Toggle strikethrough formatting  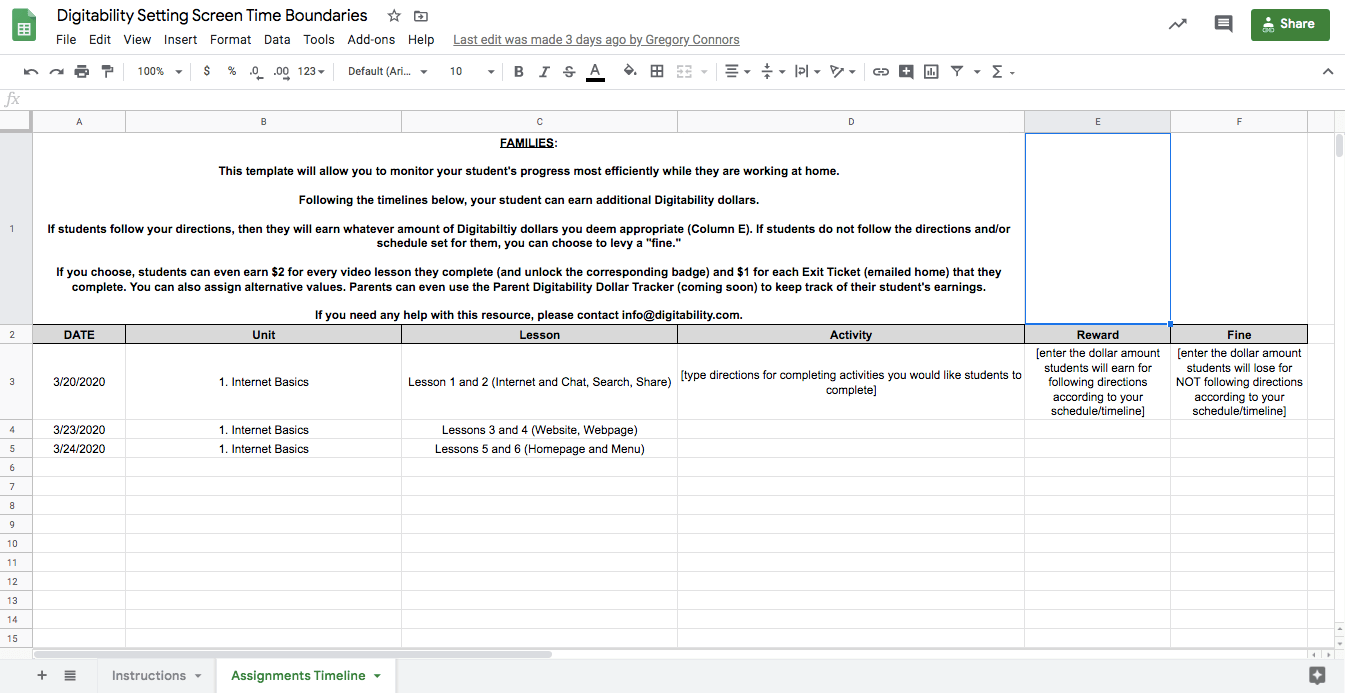tap(569, 71)
